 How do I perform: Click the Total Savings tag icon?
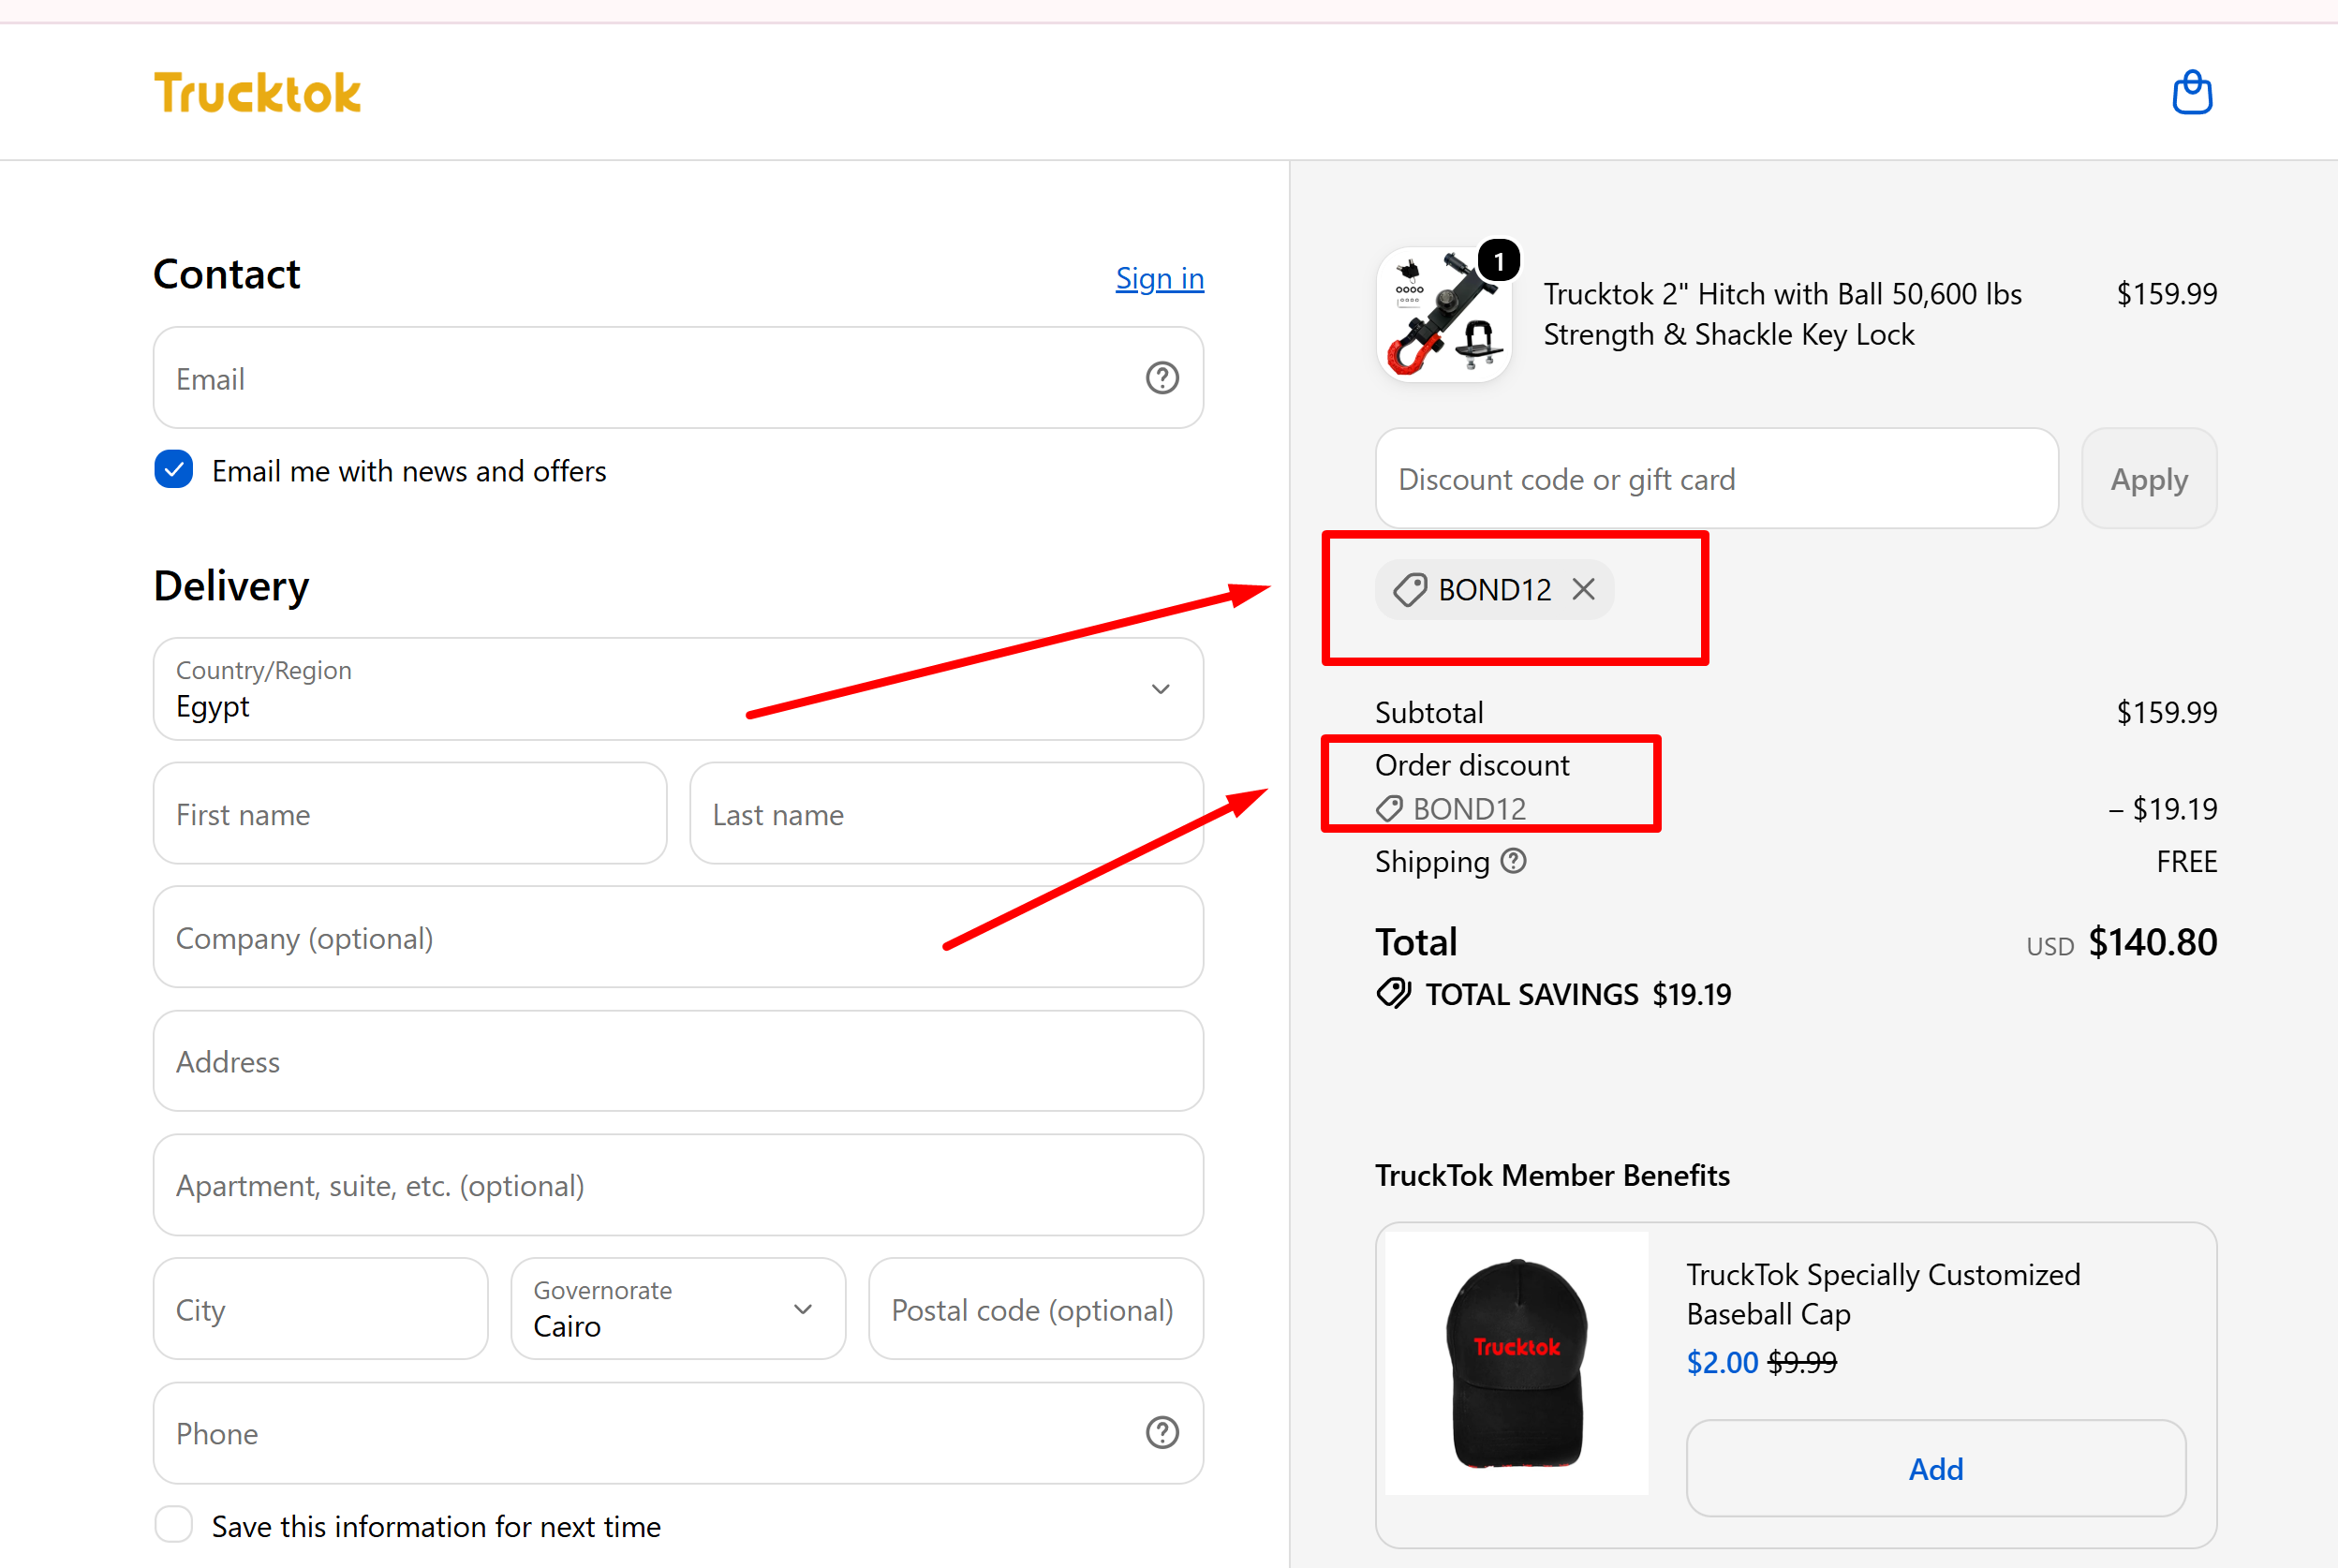(1393, 993)
